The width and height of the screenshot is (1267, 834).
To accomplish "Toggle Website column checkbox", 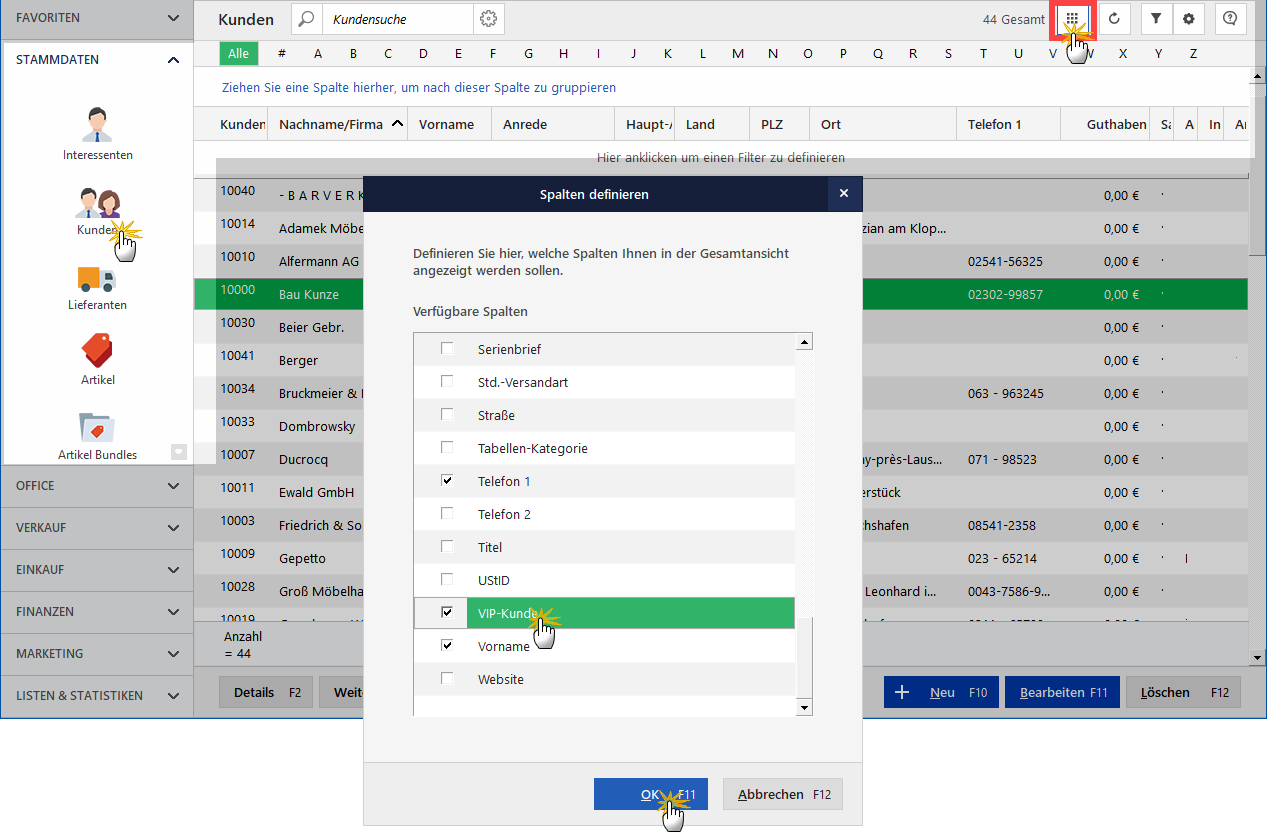I will click(x=447, y=679).
